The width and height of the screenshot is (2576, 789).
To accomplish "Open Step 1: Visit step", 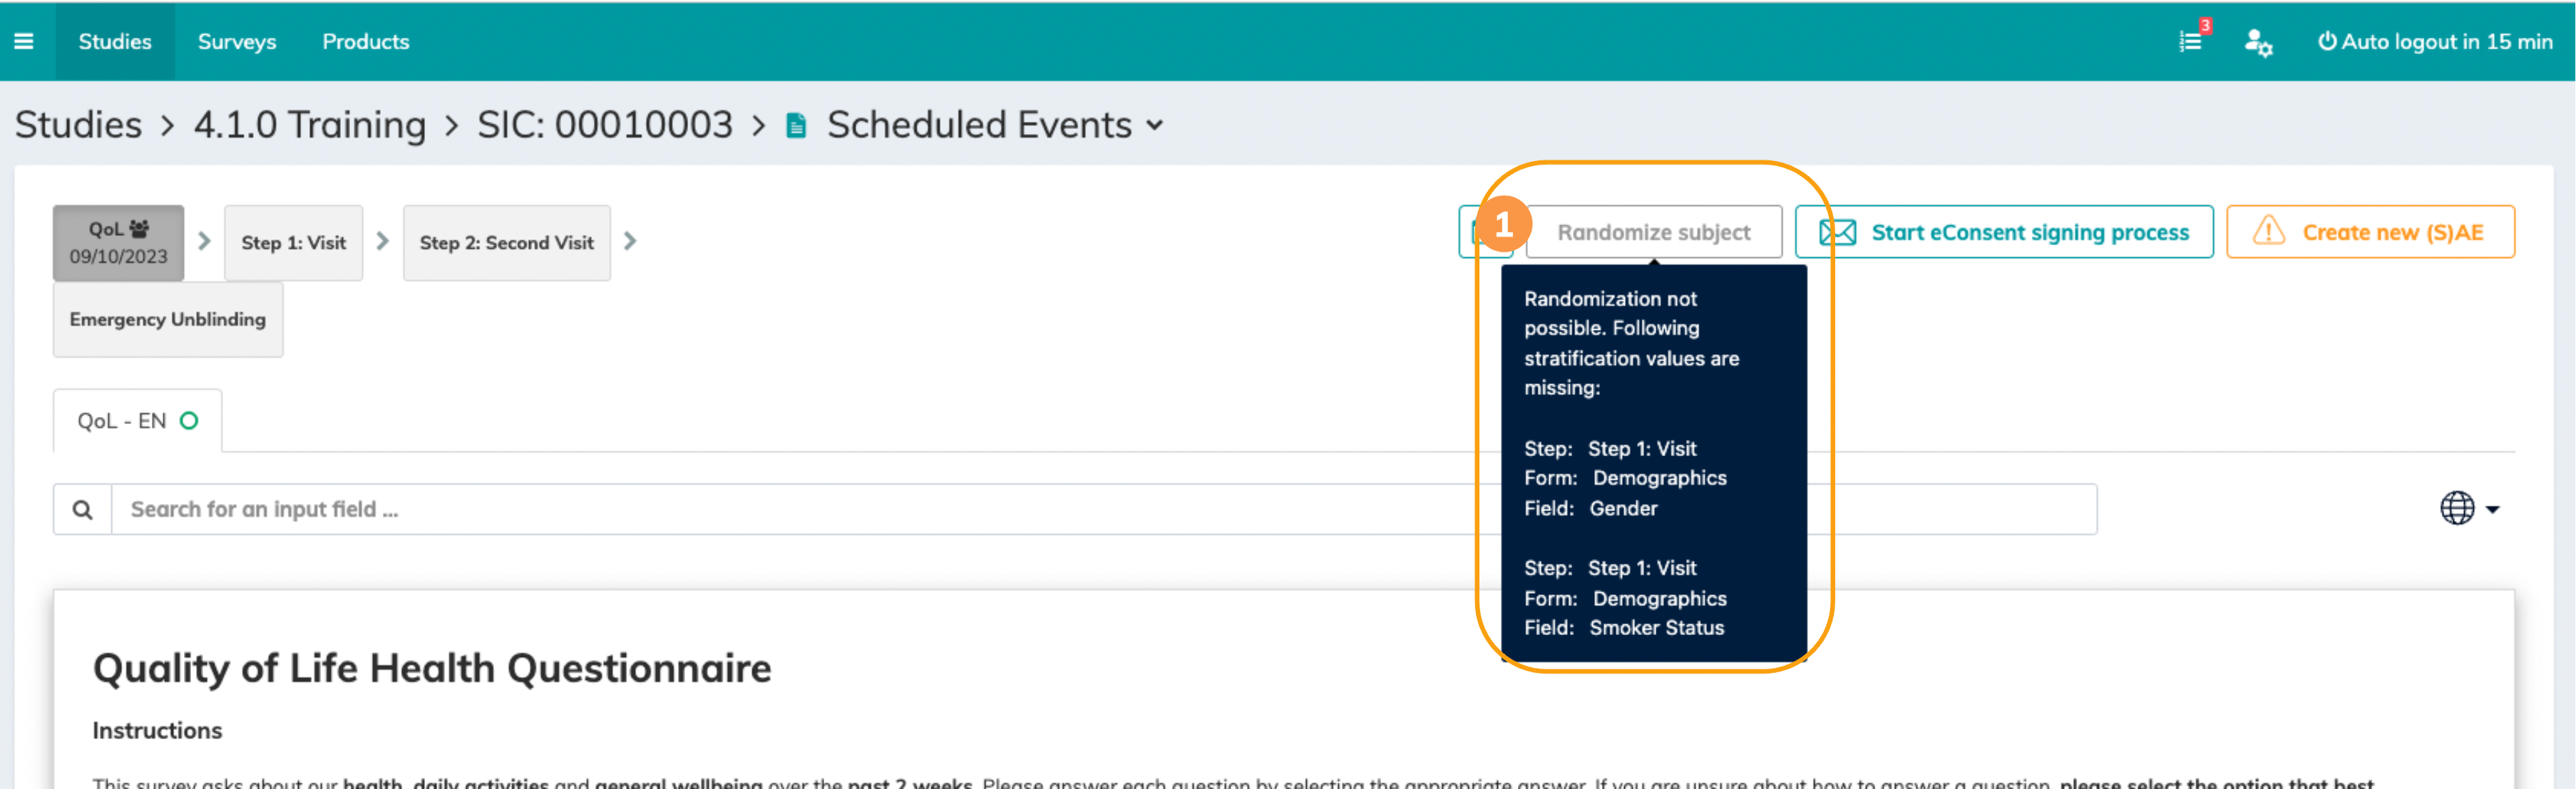I will click(x=293, y=242).
